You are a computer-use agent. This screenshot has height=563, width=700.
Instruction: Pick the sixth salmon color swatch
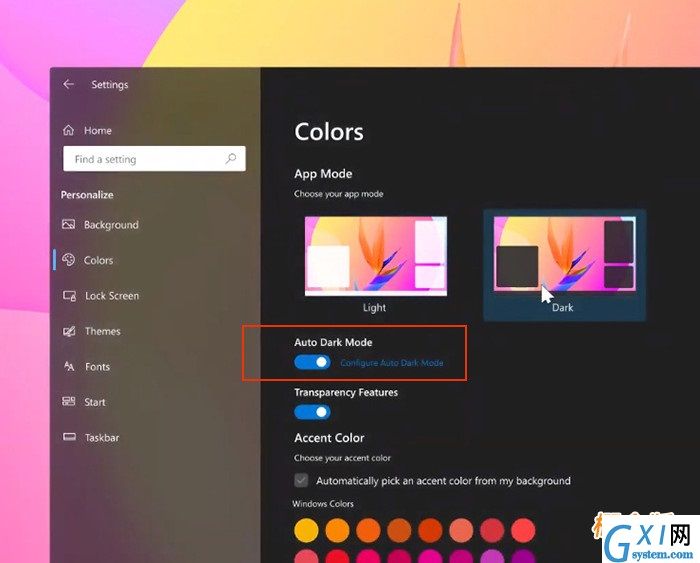click(x=461, y=530)
